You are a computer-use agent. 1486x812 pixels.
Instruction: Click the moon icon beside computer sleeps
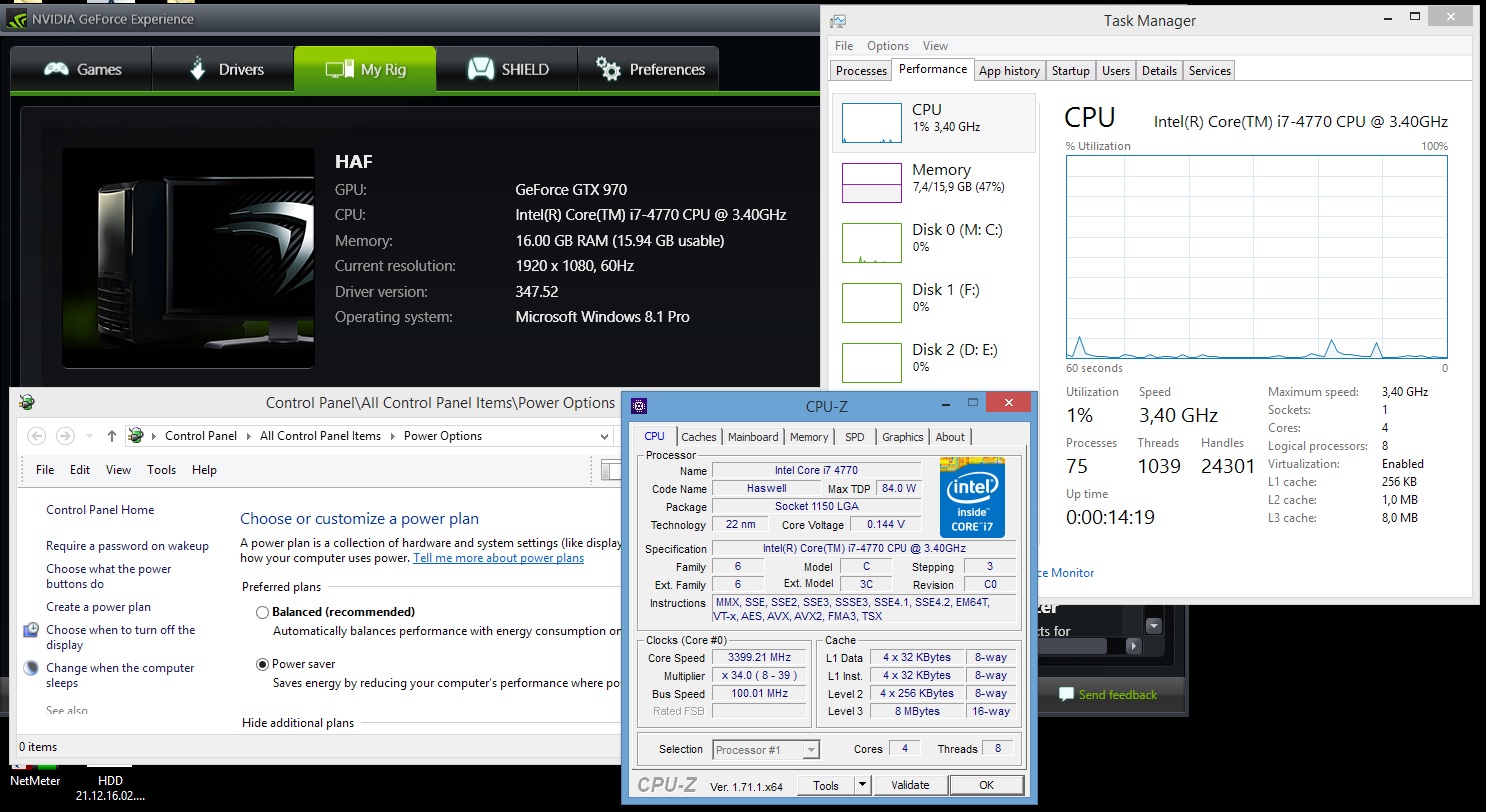[31, 668]
